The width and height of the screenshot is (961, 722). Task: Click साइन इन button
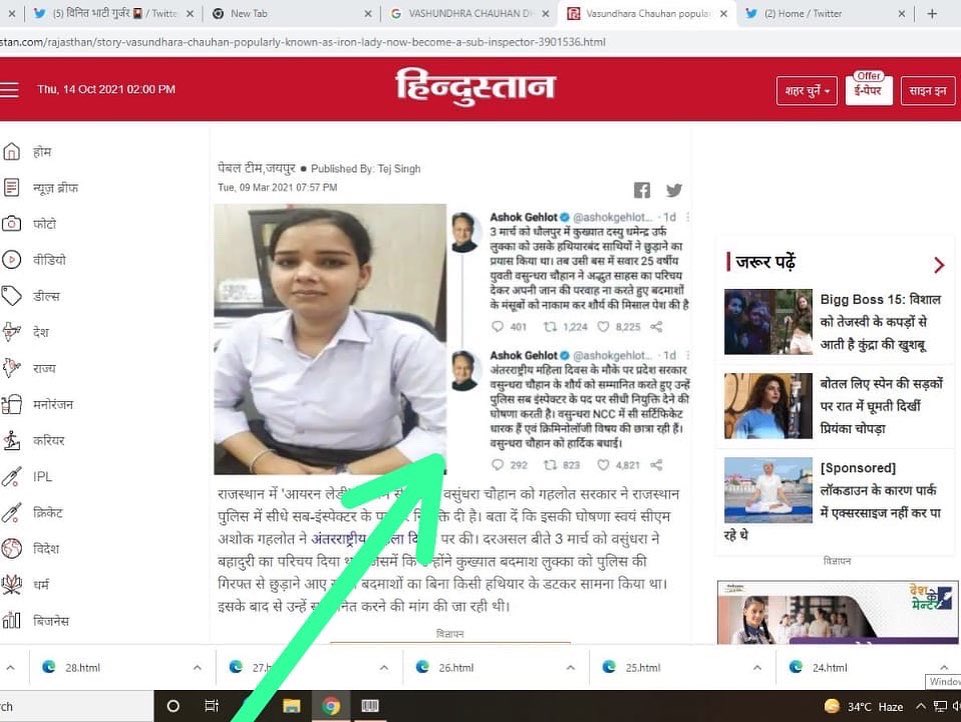(928, 91)
